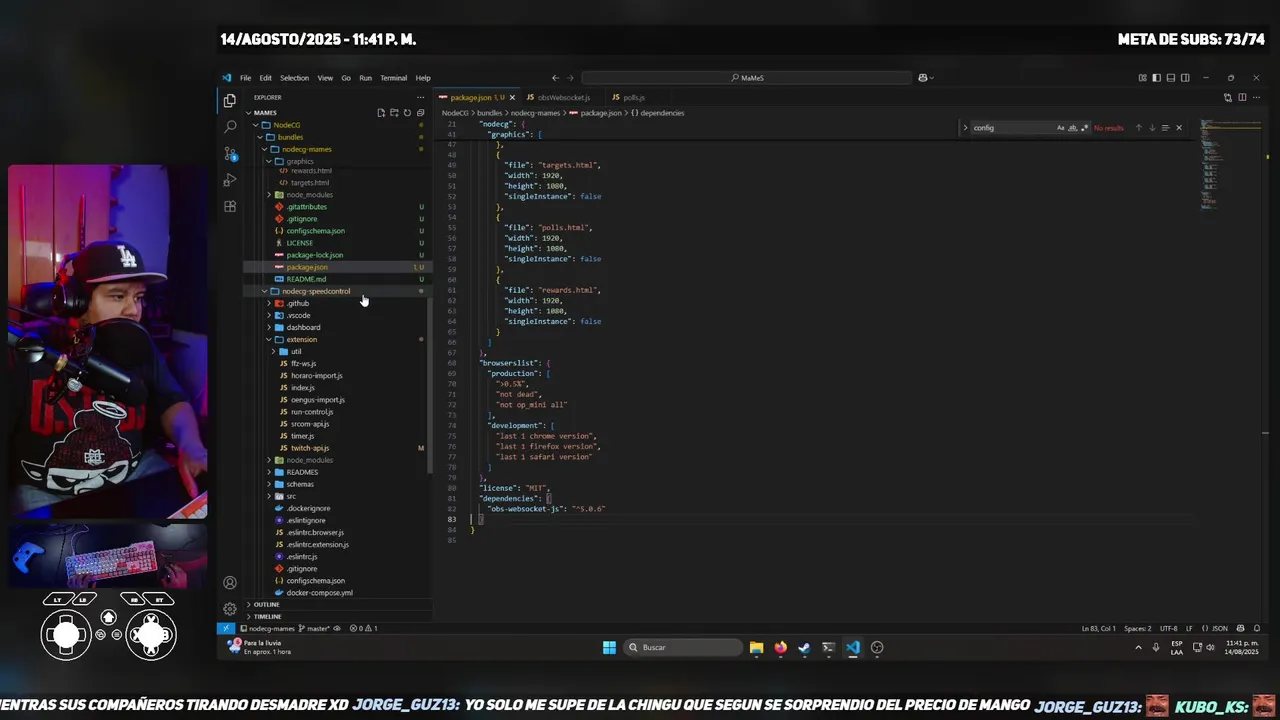Open the Source Control view
This screenshot has height=720, width=1280.
[x=230, y=153]
